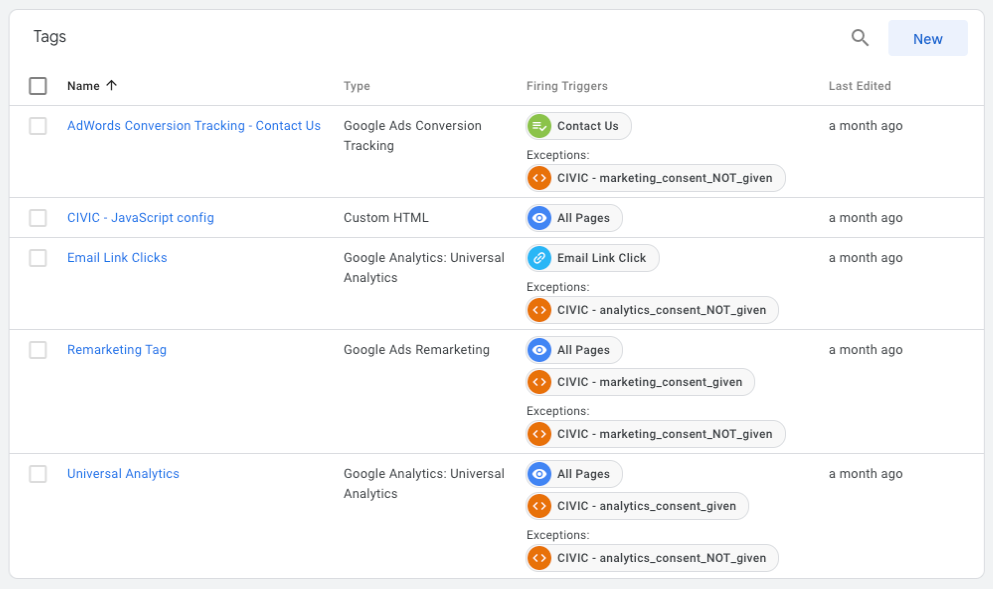Open the CIVIC - JavaScript config tag
Screen dimensions: 993x589
[141, 217]
